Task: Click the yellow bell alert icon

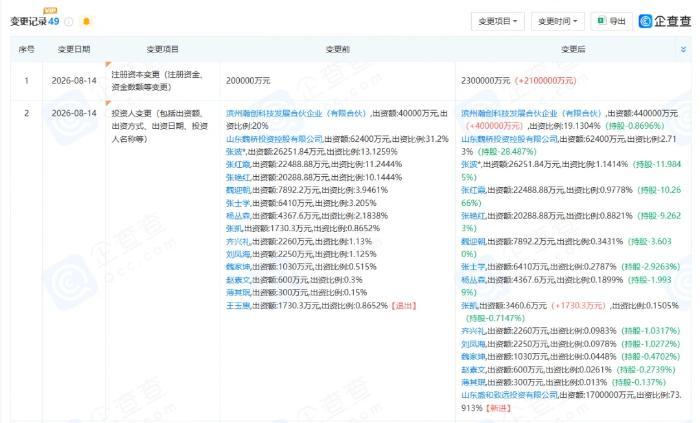Action: 87,21
